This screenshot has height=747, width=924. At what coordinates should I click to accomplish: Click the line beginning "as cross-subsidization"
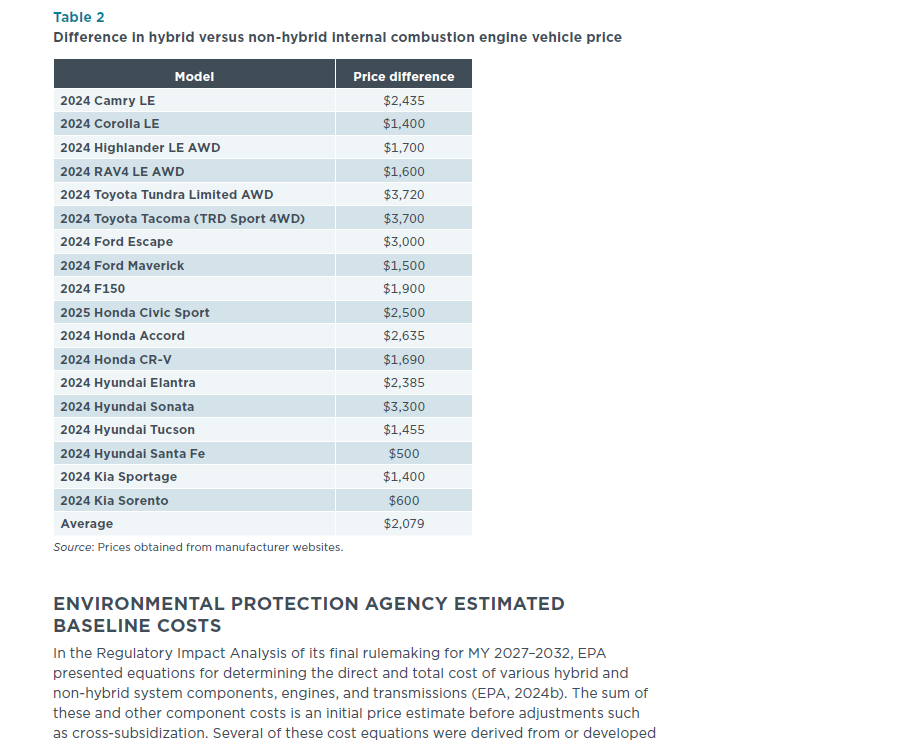click(354, 733)
